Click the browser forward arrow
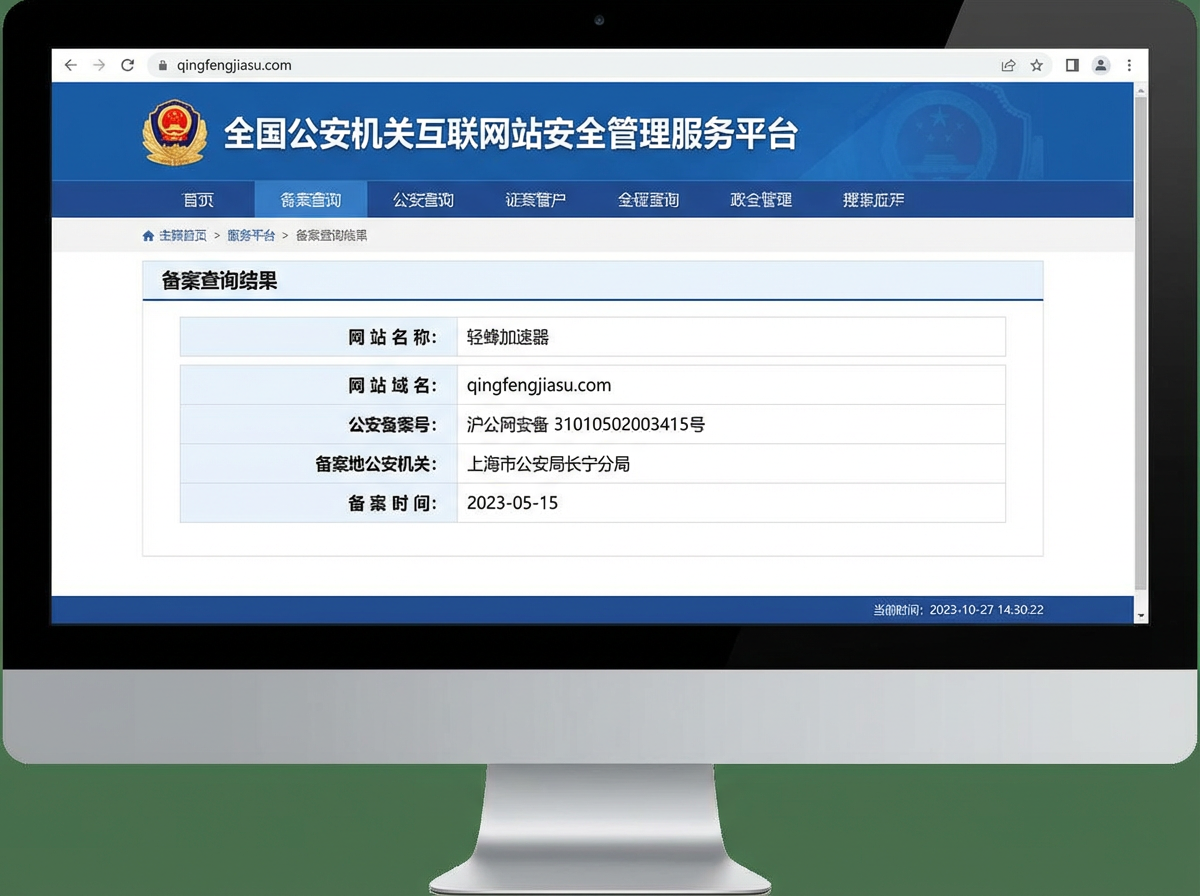Screen dimensions: 1200x896 [97, 64]
